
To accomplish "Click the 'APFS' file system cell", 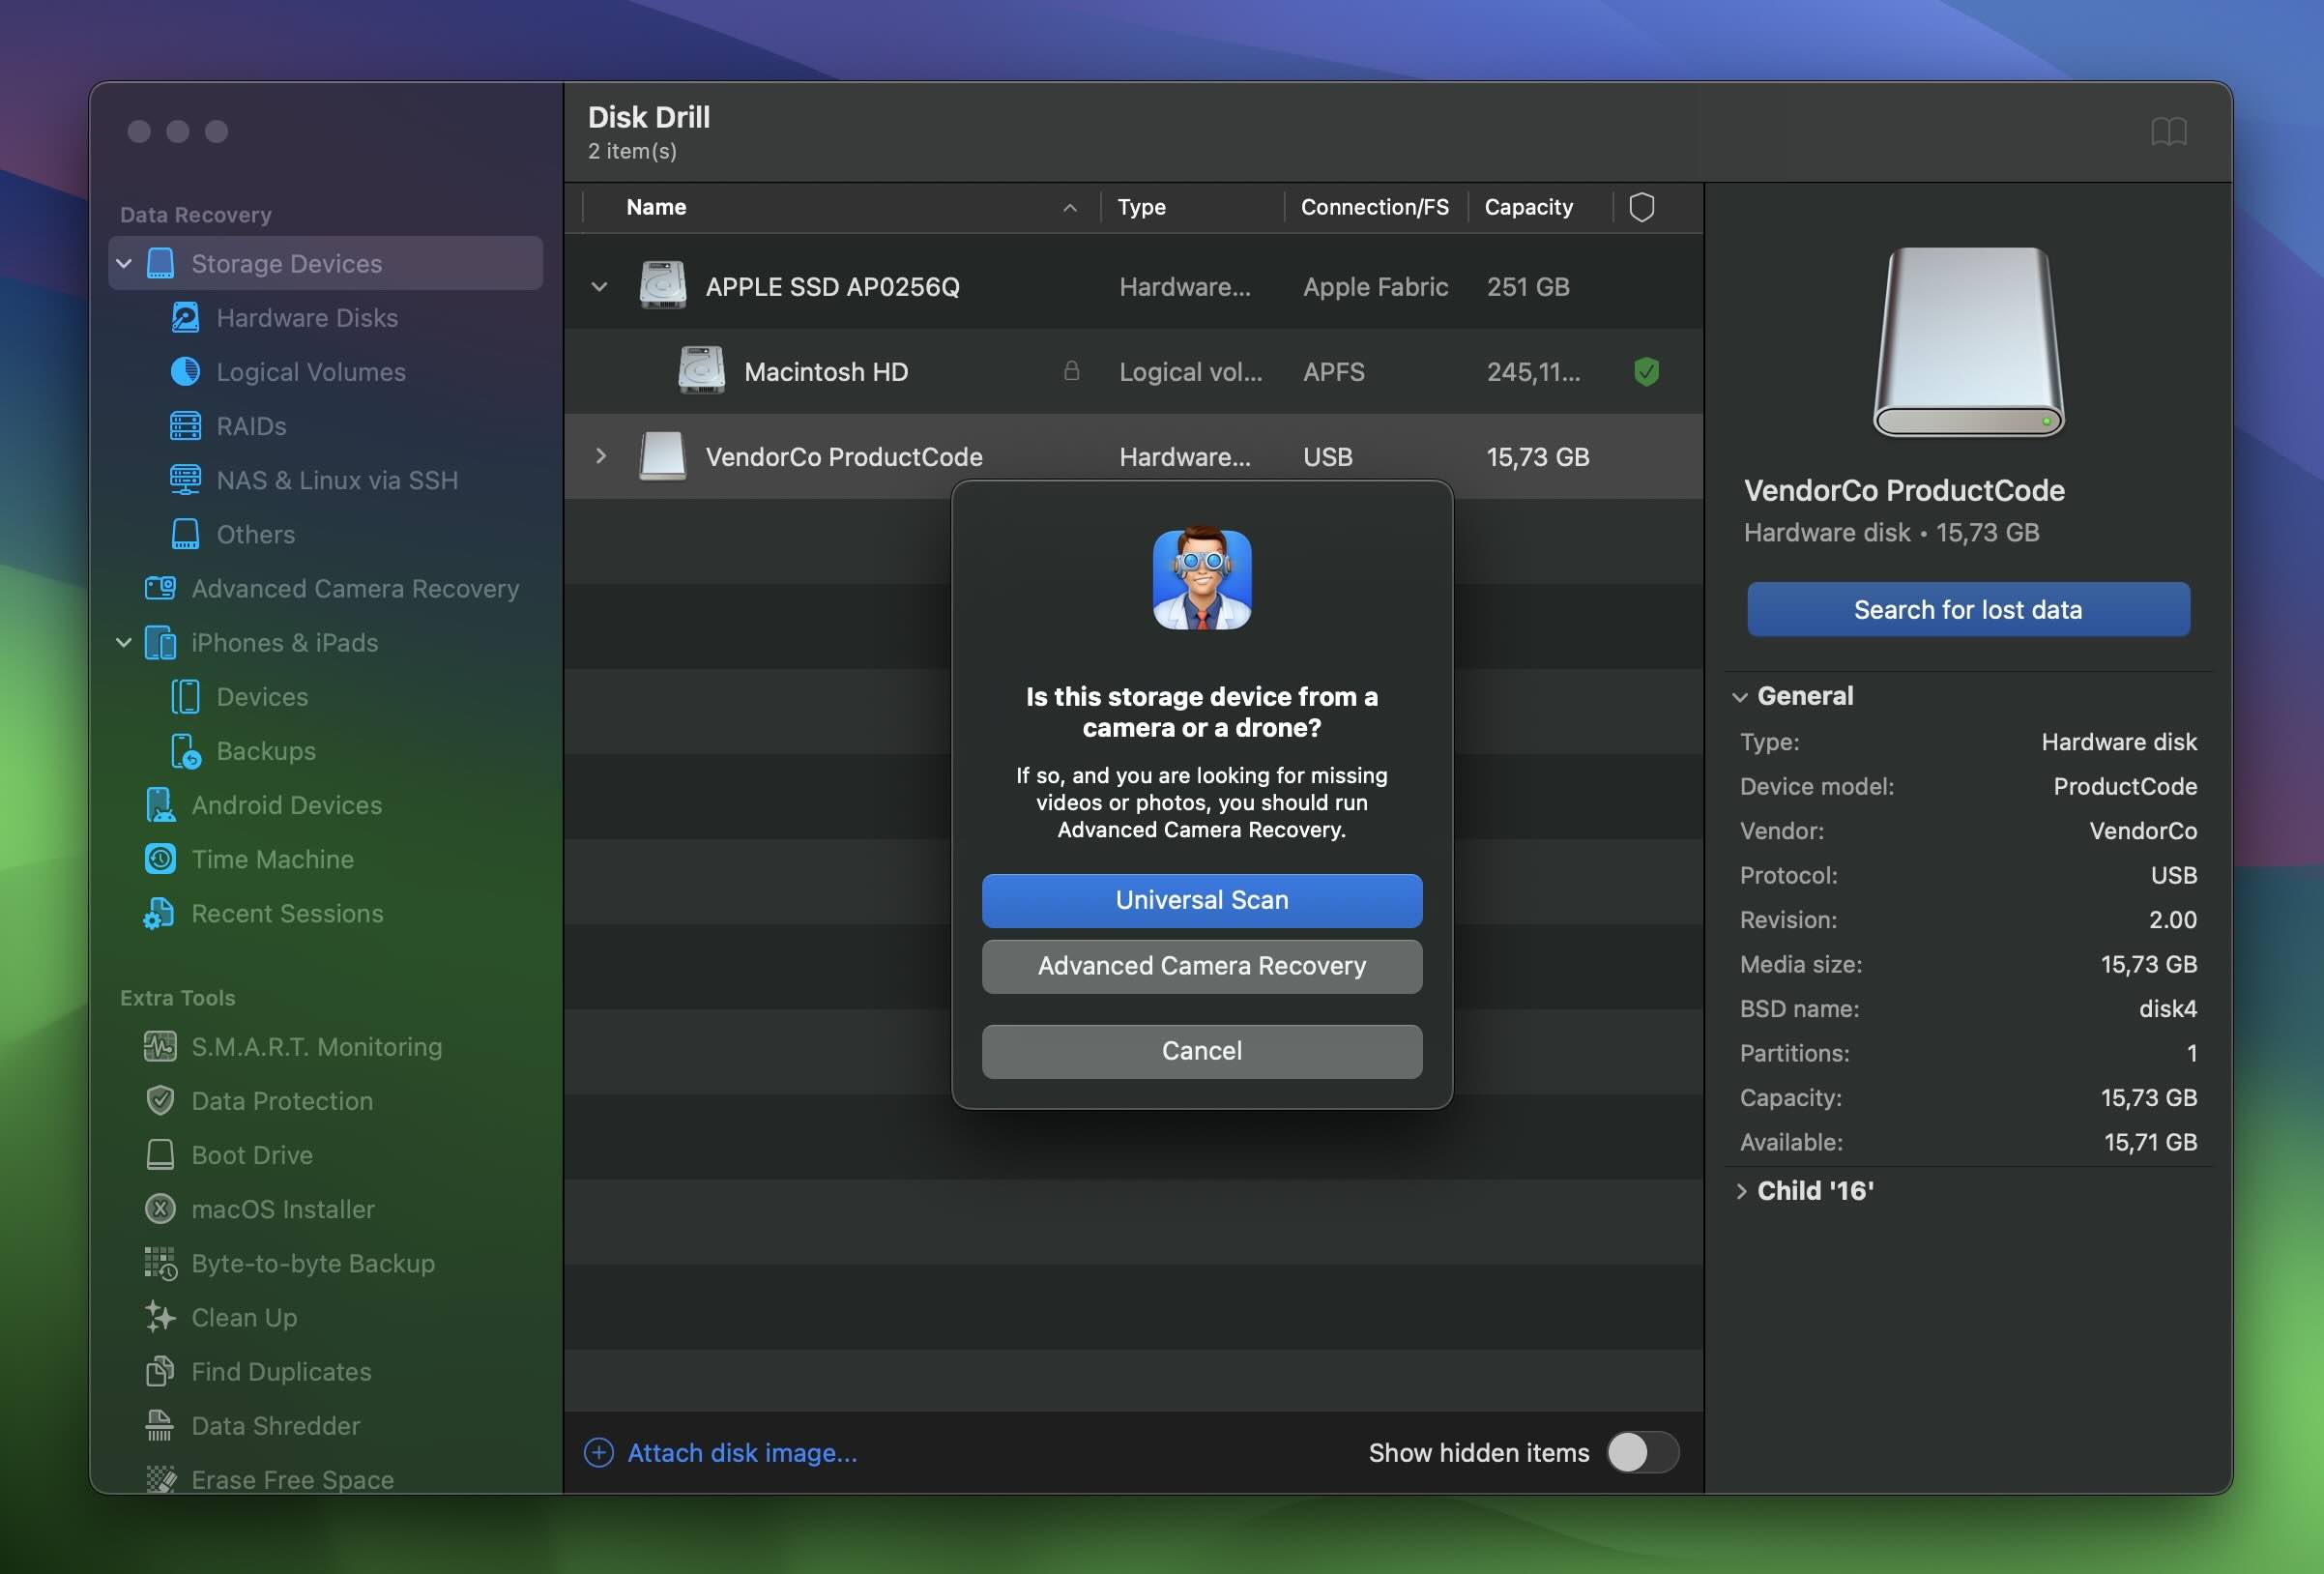I will (x=1333, y=372).
